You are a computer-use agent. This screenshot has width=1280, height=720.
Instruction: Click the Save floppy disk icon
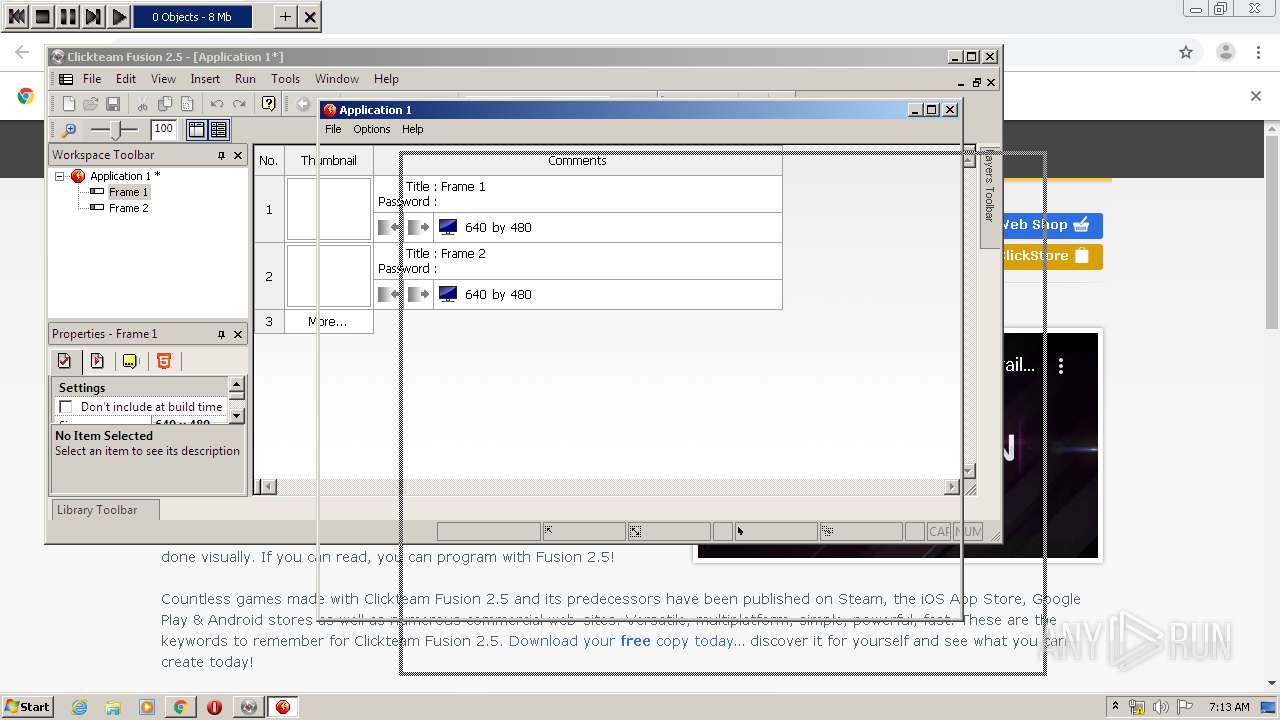pos(113,104)
